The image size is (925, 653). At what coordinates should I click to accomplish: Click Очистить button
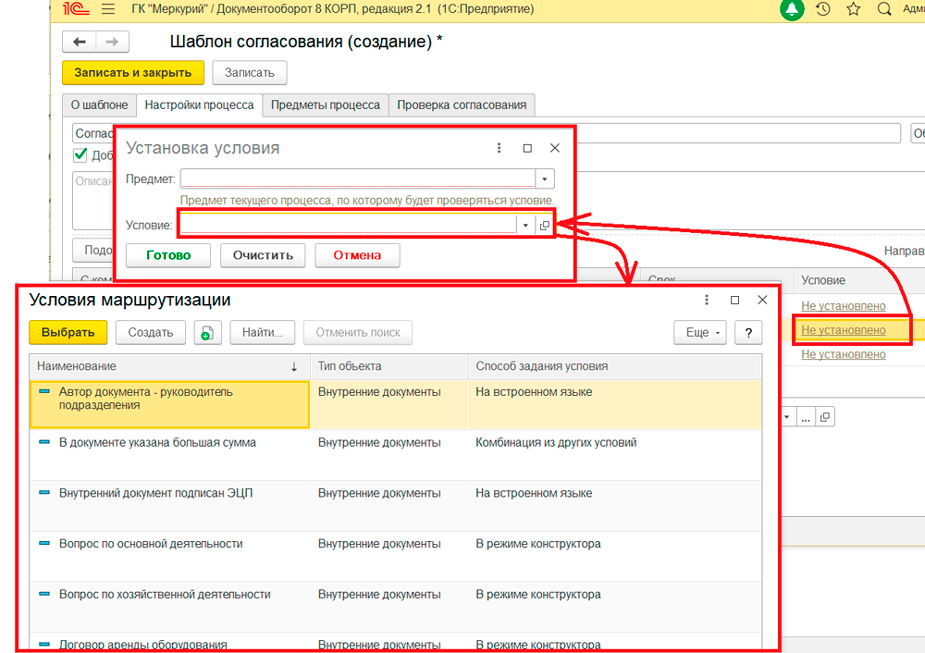pyautogui.click(x=263, y=255)
